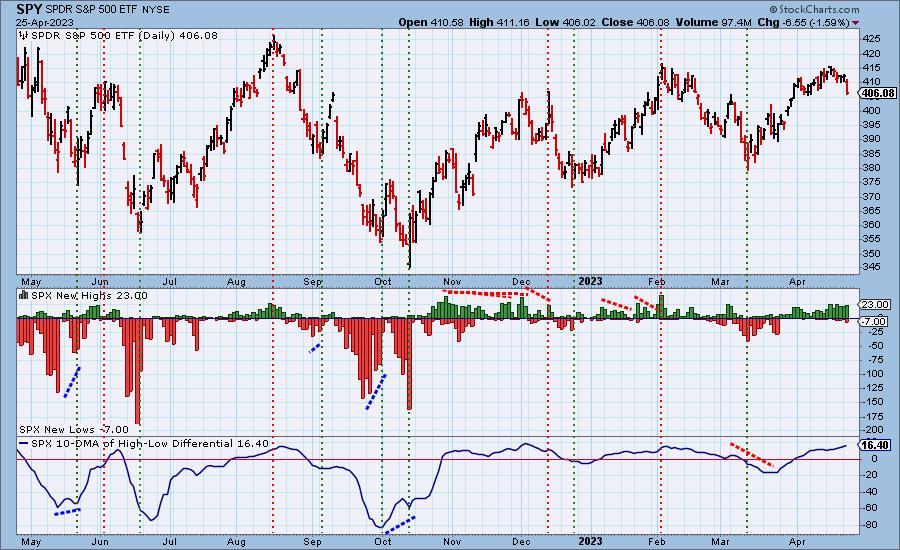The width and height of the screenshot is (900, 550).
Task: Click the Low 406.02 value
Action: pyautogui.click(x=565, y=22)
